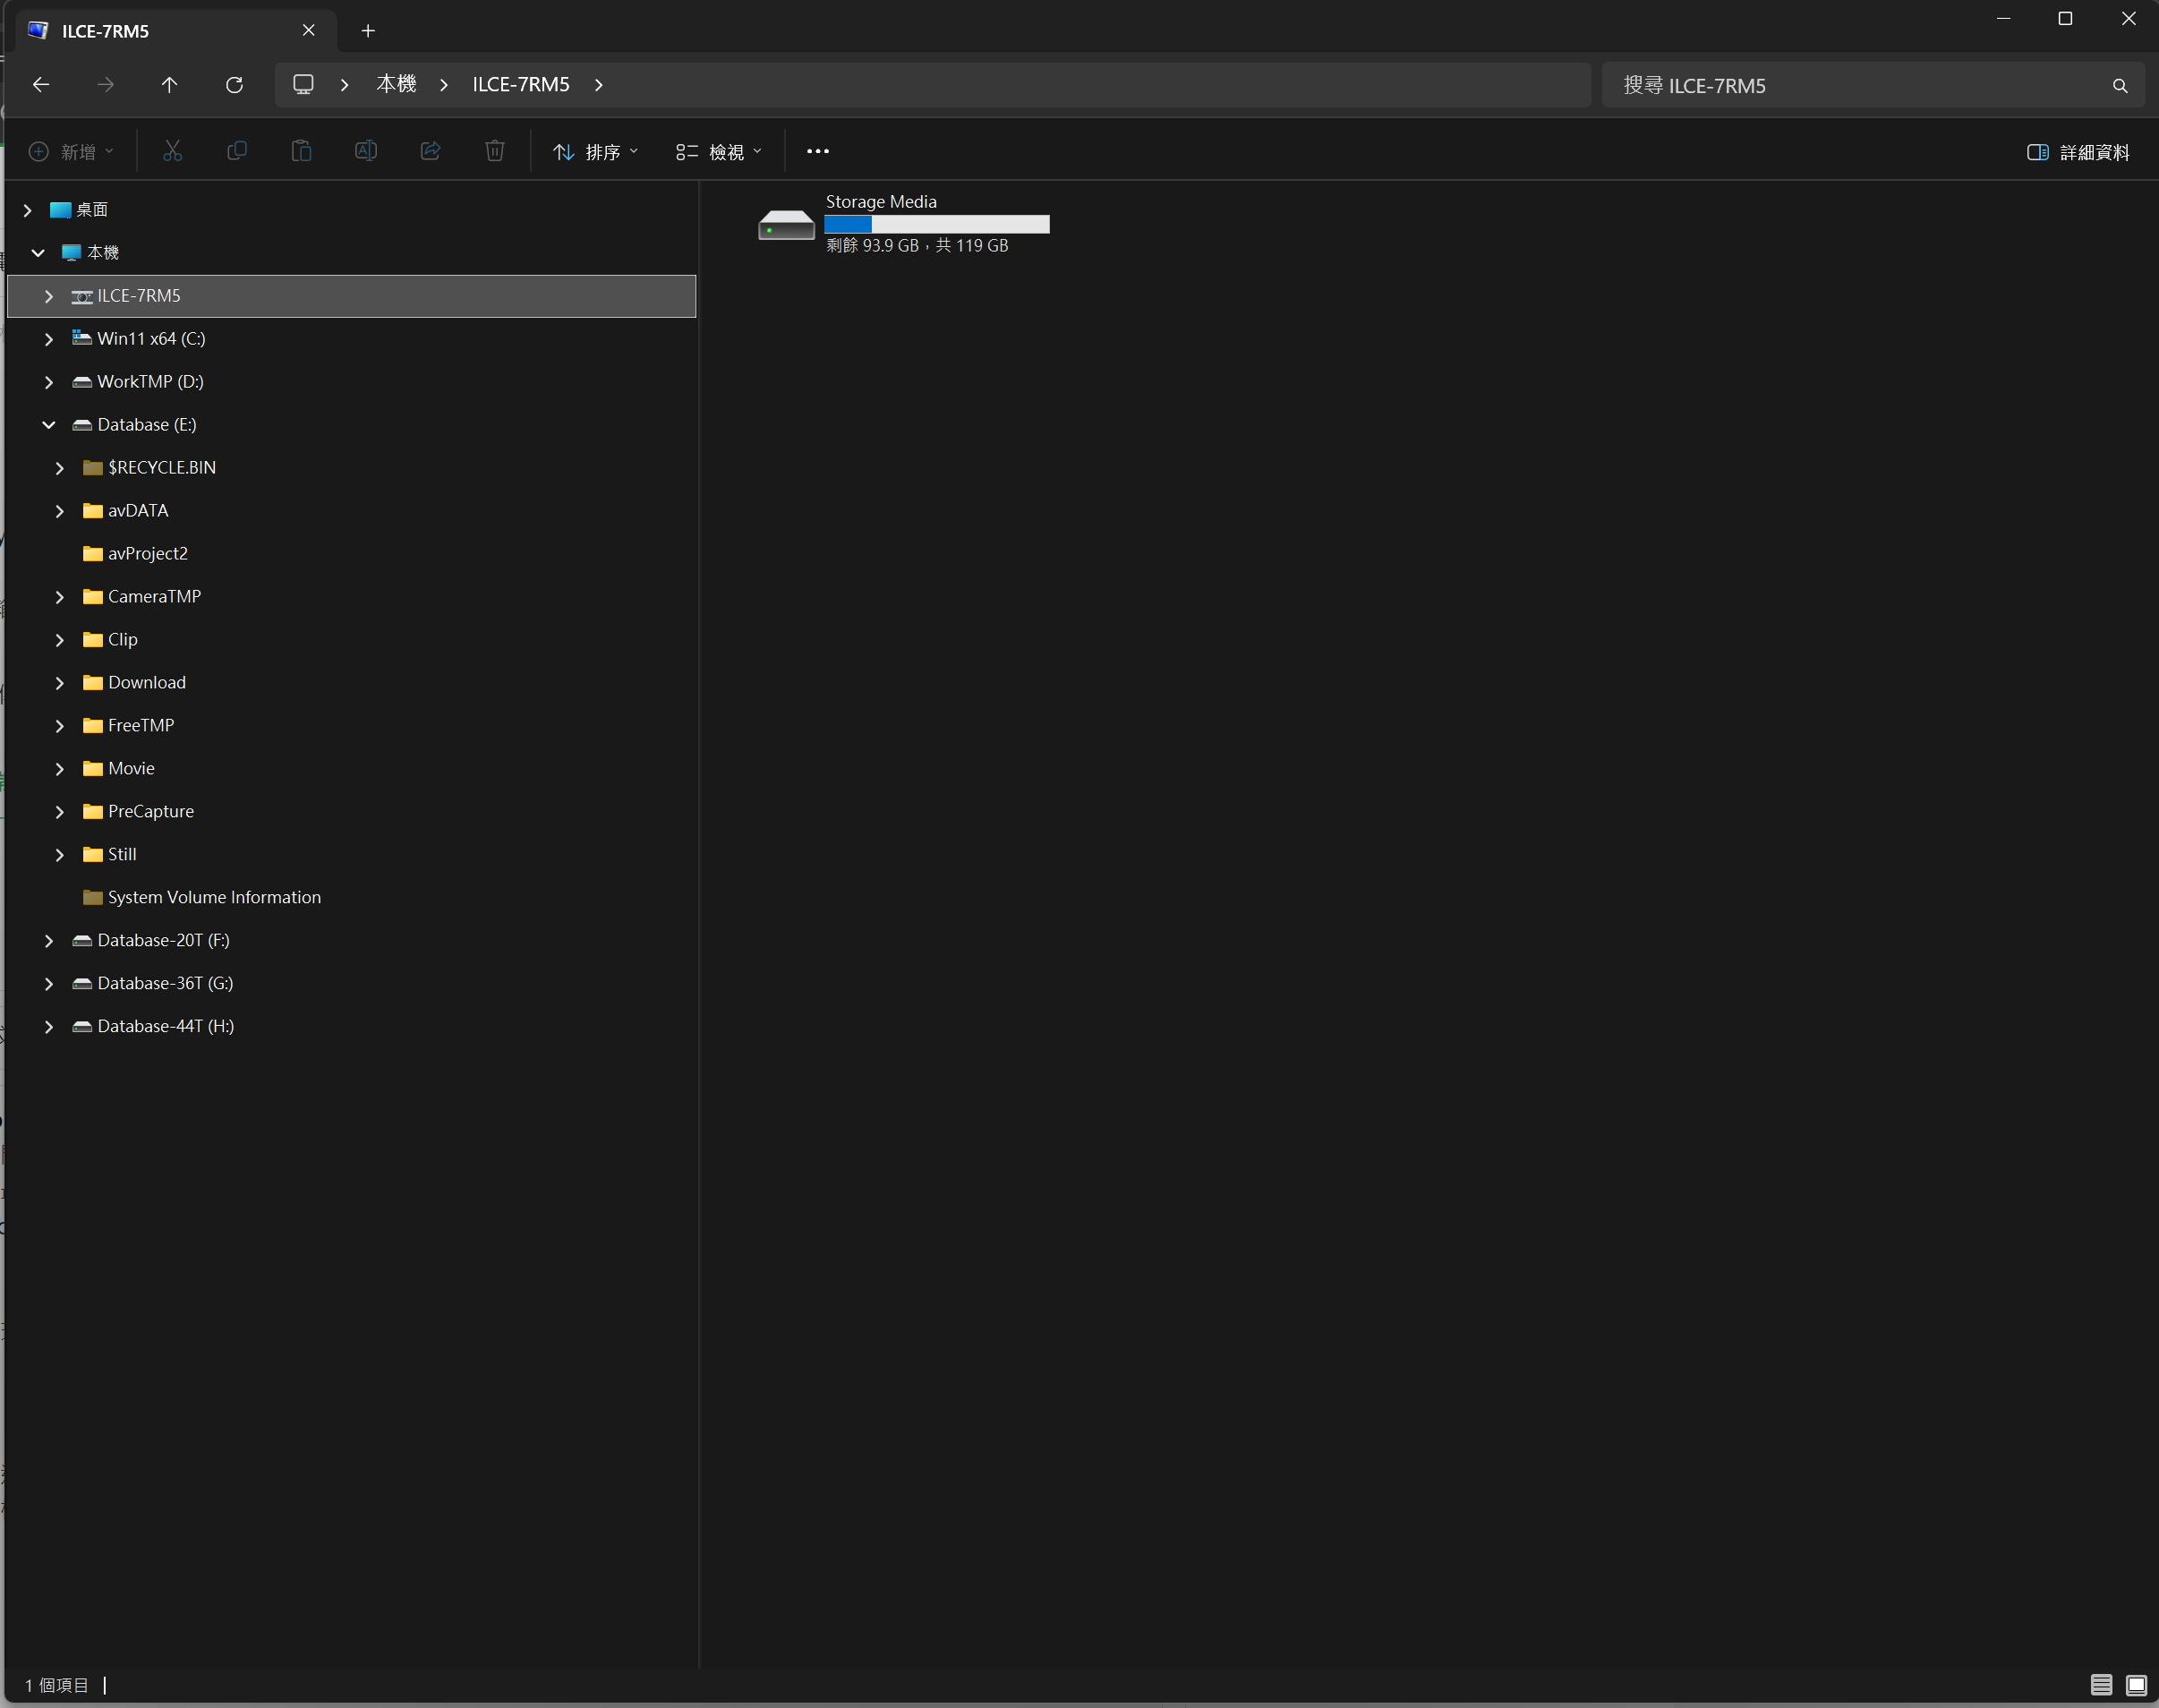2159x1708 pixels.
Task: Select 桌面 in navigation tree
Action: click(x=92, y=210)
